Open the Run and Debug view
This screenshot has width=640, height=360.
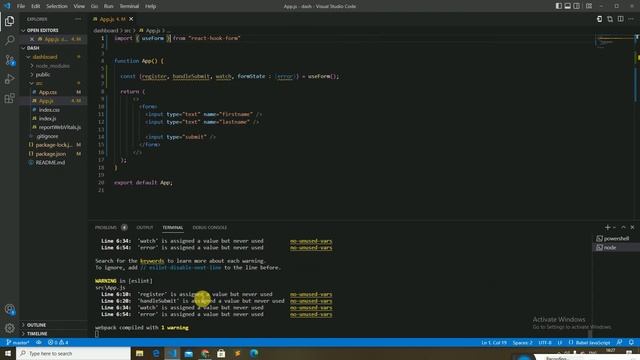pos(9,79)
